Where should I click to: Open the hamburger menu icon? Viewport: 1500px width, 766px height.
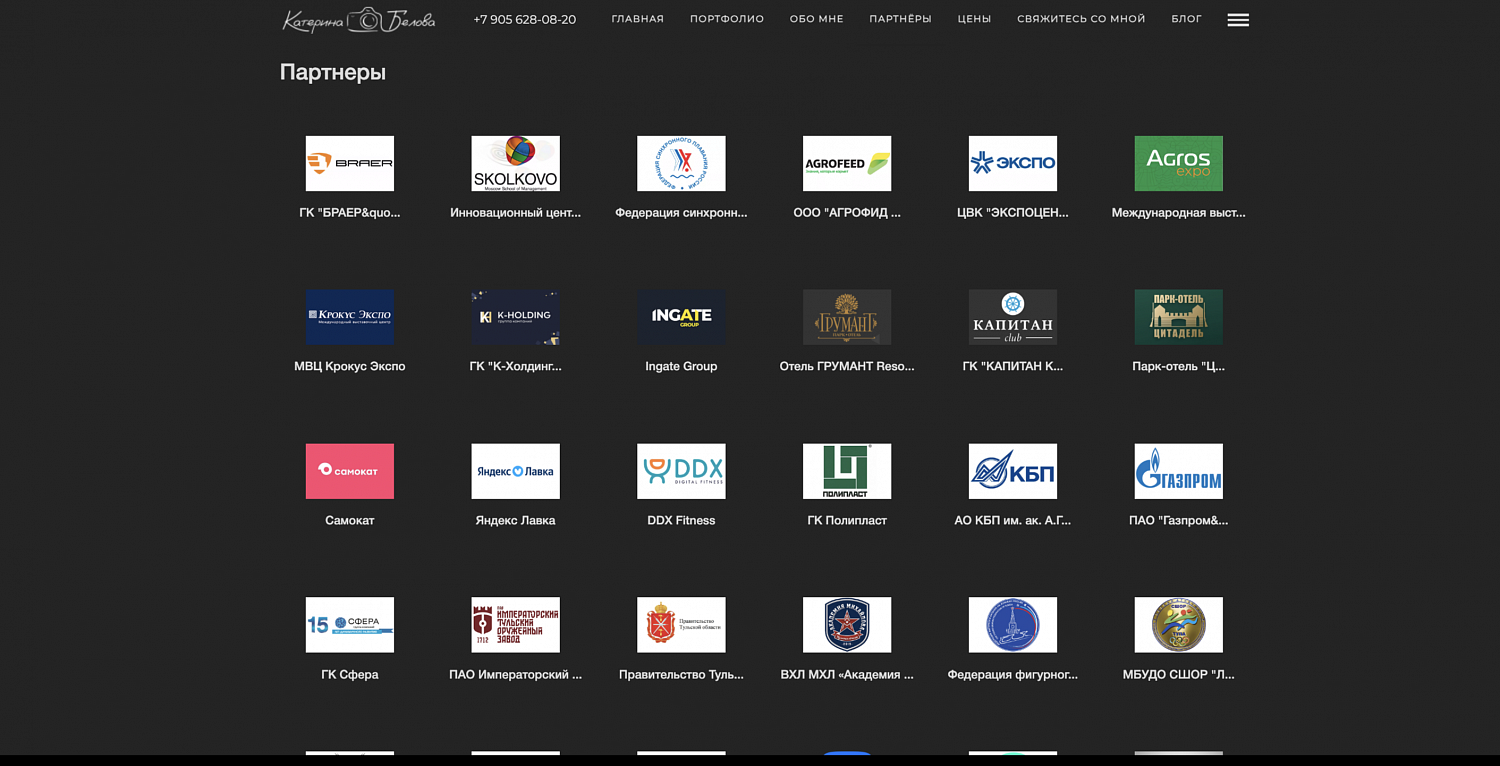click(x=1237, y=20)
